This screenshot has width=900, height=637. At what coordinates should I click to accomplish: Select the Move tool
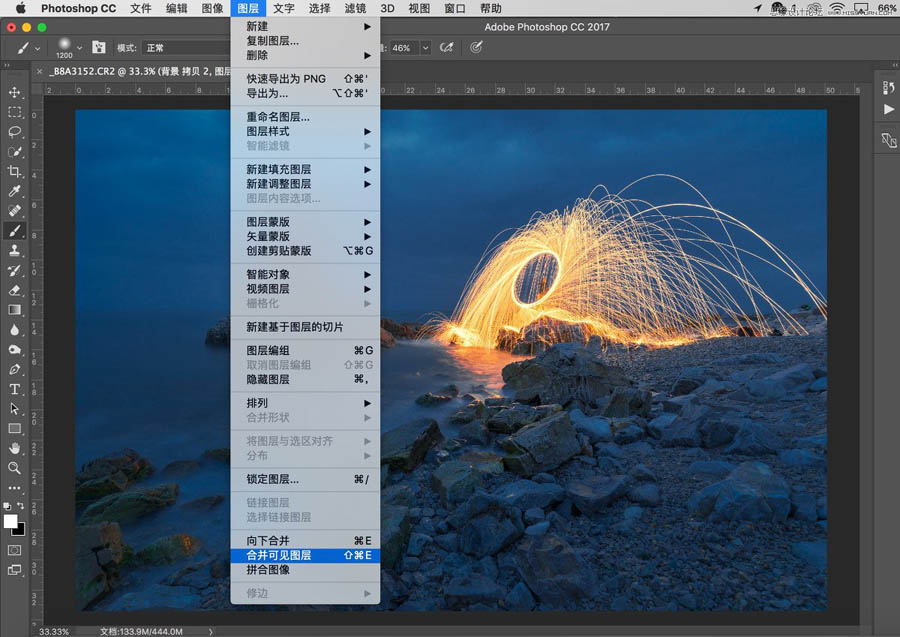point(15,92)
